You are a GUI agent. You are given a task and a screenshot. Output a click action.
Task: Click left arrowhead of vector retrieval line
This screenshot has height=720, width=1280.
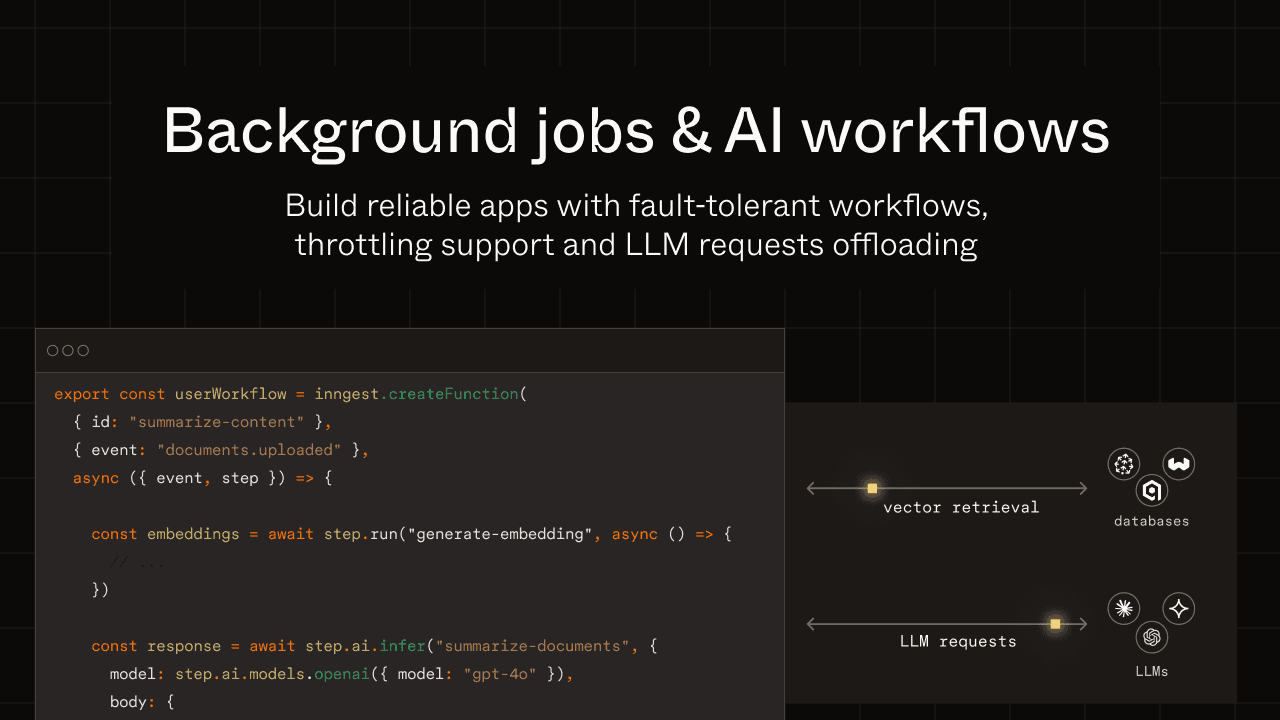[x=811, y=488]
